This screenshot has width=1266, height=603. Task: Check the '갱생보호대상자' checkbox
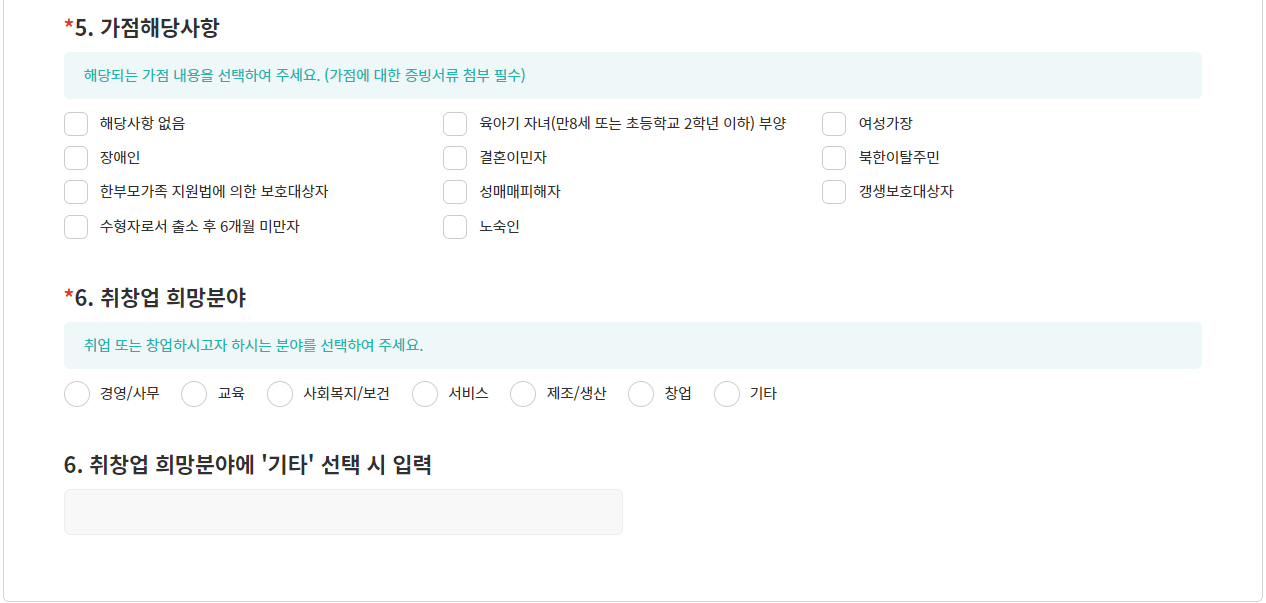pyautogui.click(x=834, y=192)
